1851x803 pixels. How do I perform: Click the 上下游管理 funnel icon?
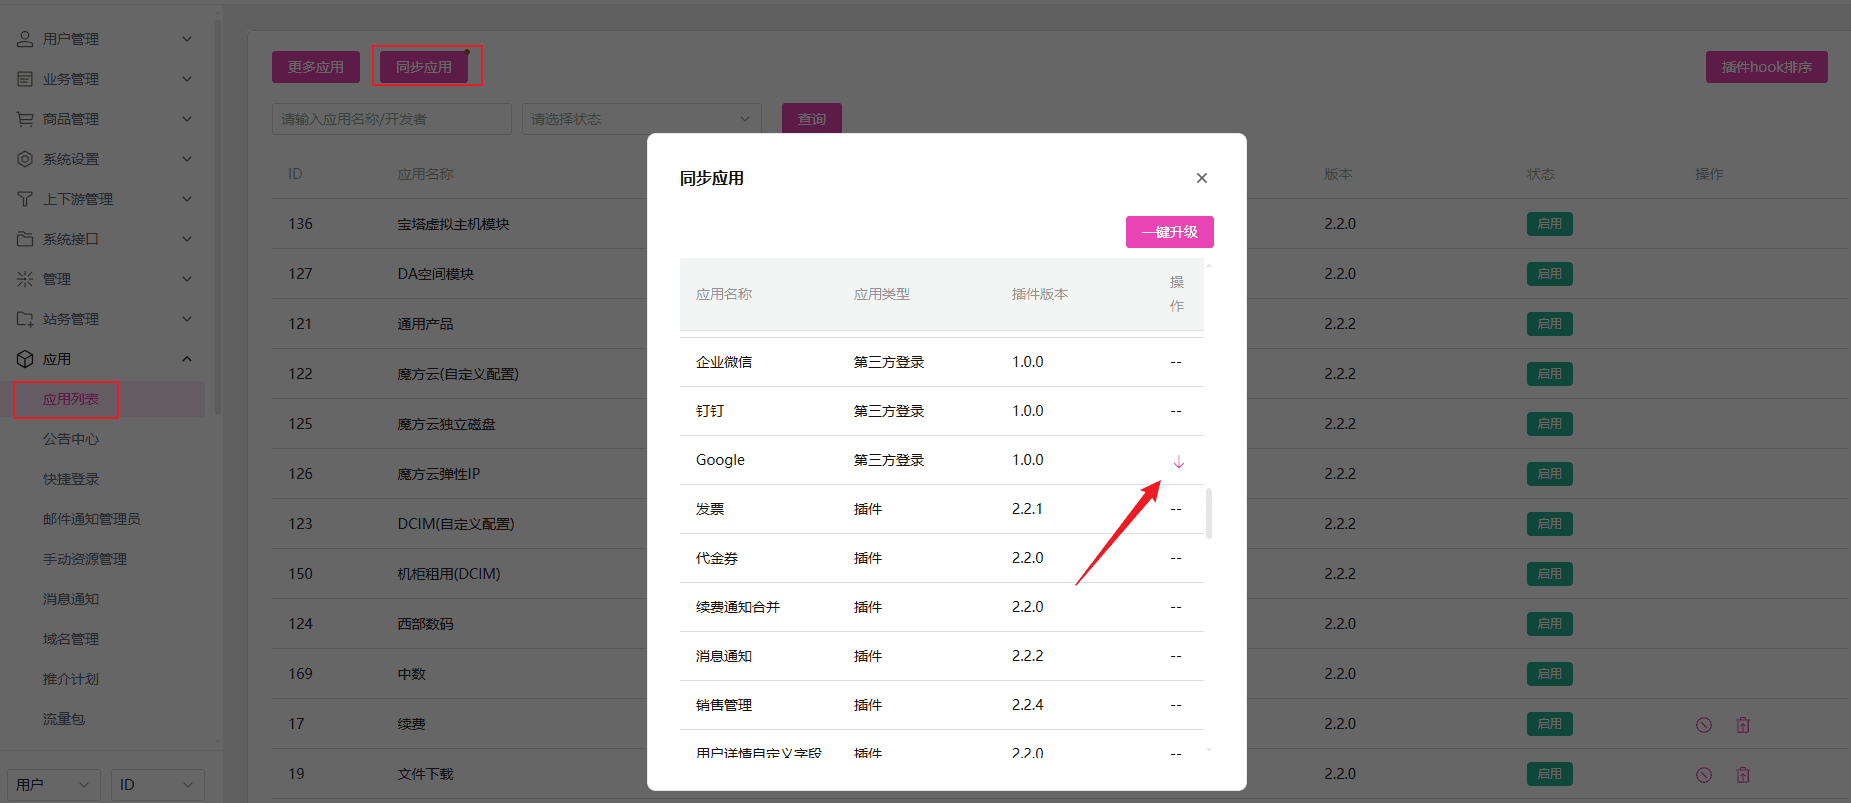(25, 199)
